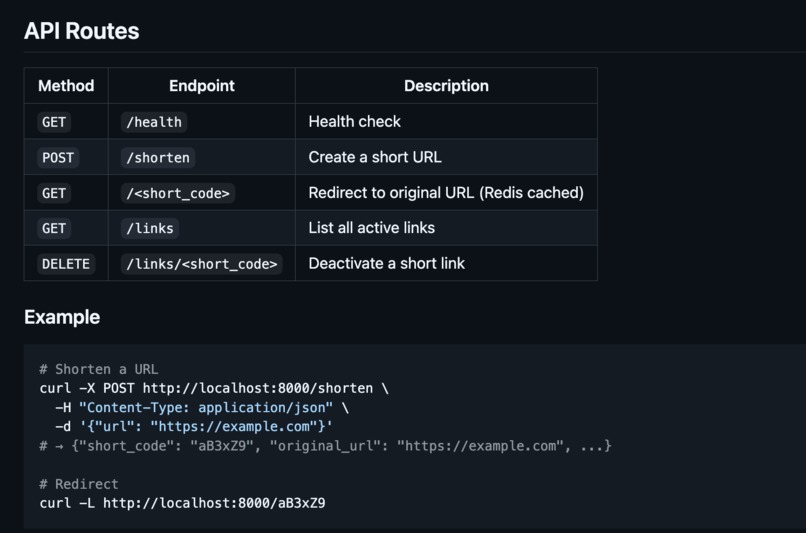Click the List all active links description
Screen dimensions: 806x533
pos(371,228)
